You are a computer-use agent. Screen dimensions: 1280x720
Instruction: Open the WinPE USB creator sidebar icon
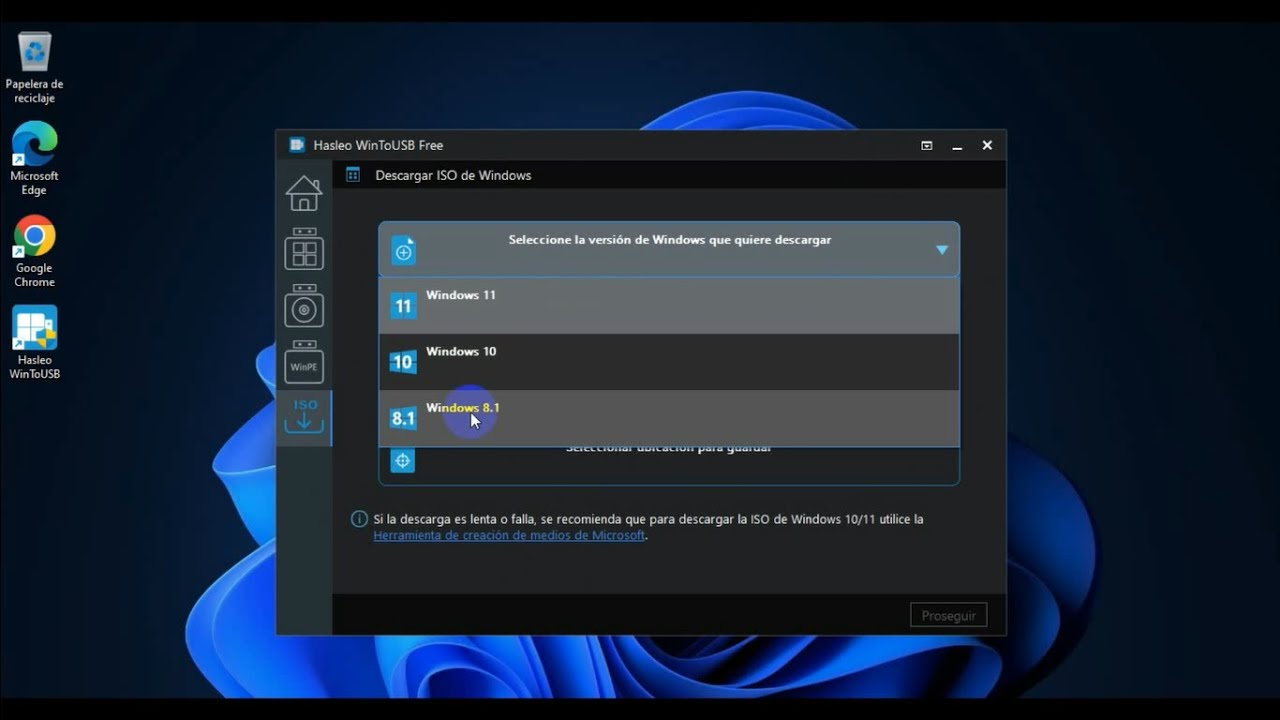(304, 362)
